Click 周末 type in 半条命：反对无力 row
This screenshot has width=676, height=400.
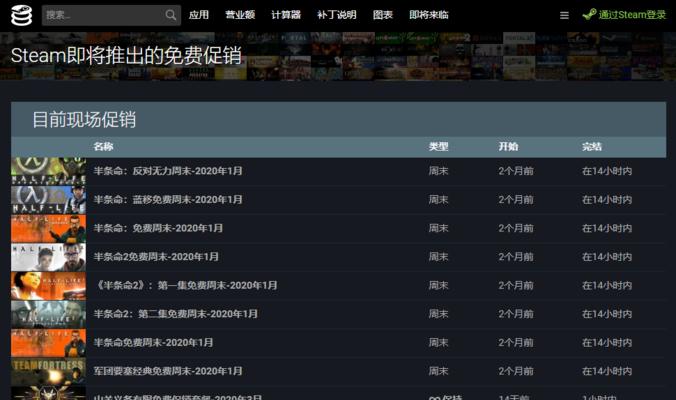click(x=438, y=171)
